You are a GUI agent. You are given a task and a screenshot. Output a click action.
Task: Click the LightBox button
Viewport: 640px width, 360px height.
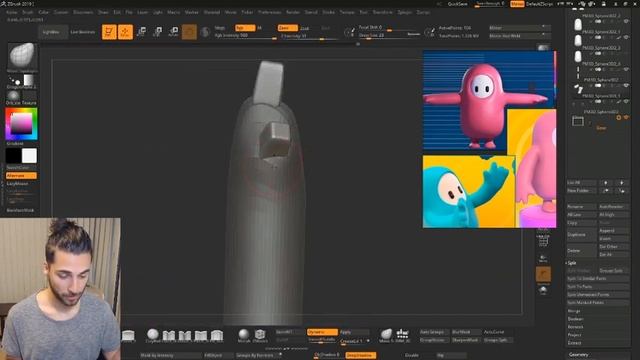[53, 32]
